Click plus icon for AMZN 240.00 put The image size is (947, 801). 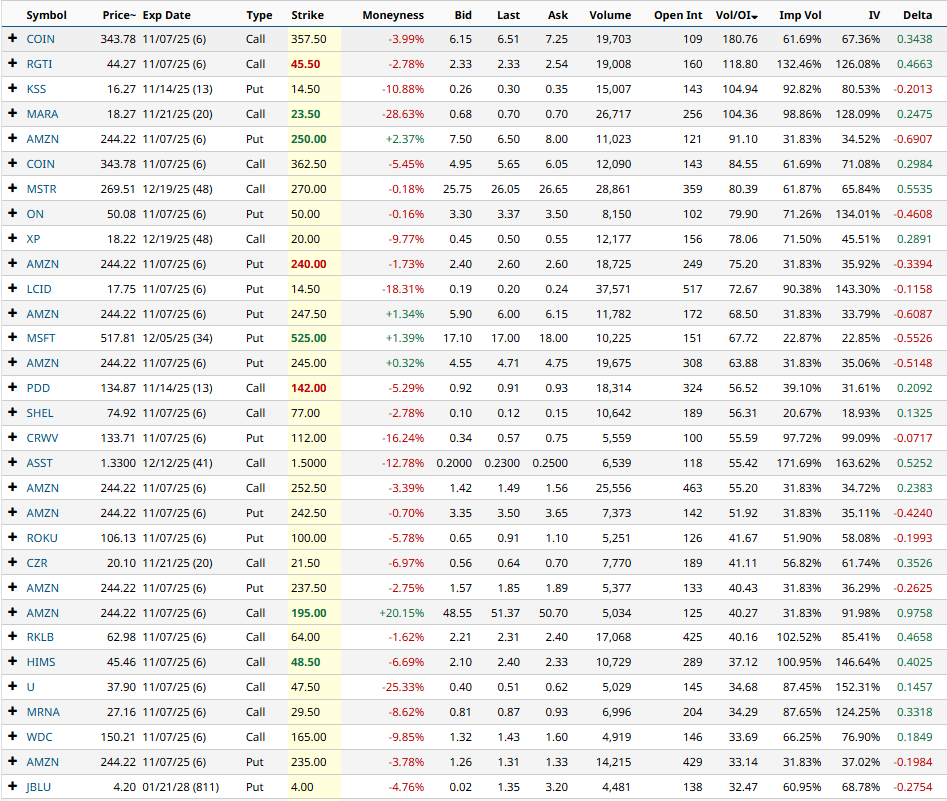[x=12, y=263]
